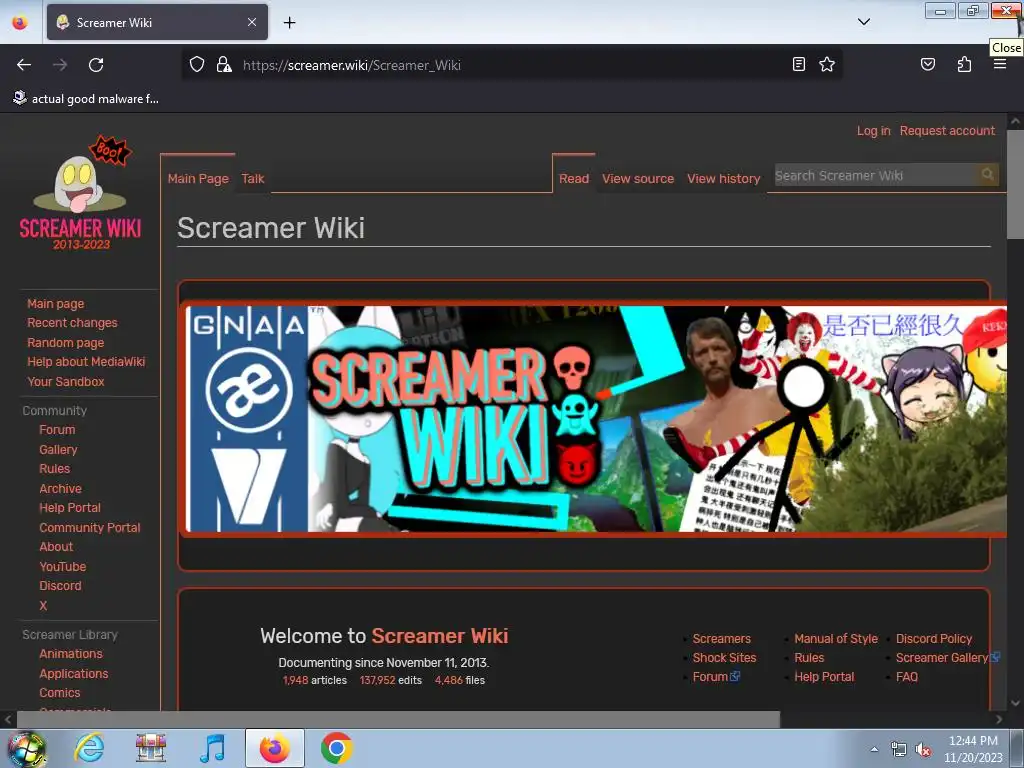Open Windows Start menu orb

coord(26,748)
